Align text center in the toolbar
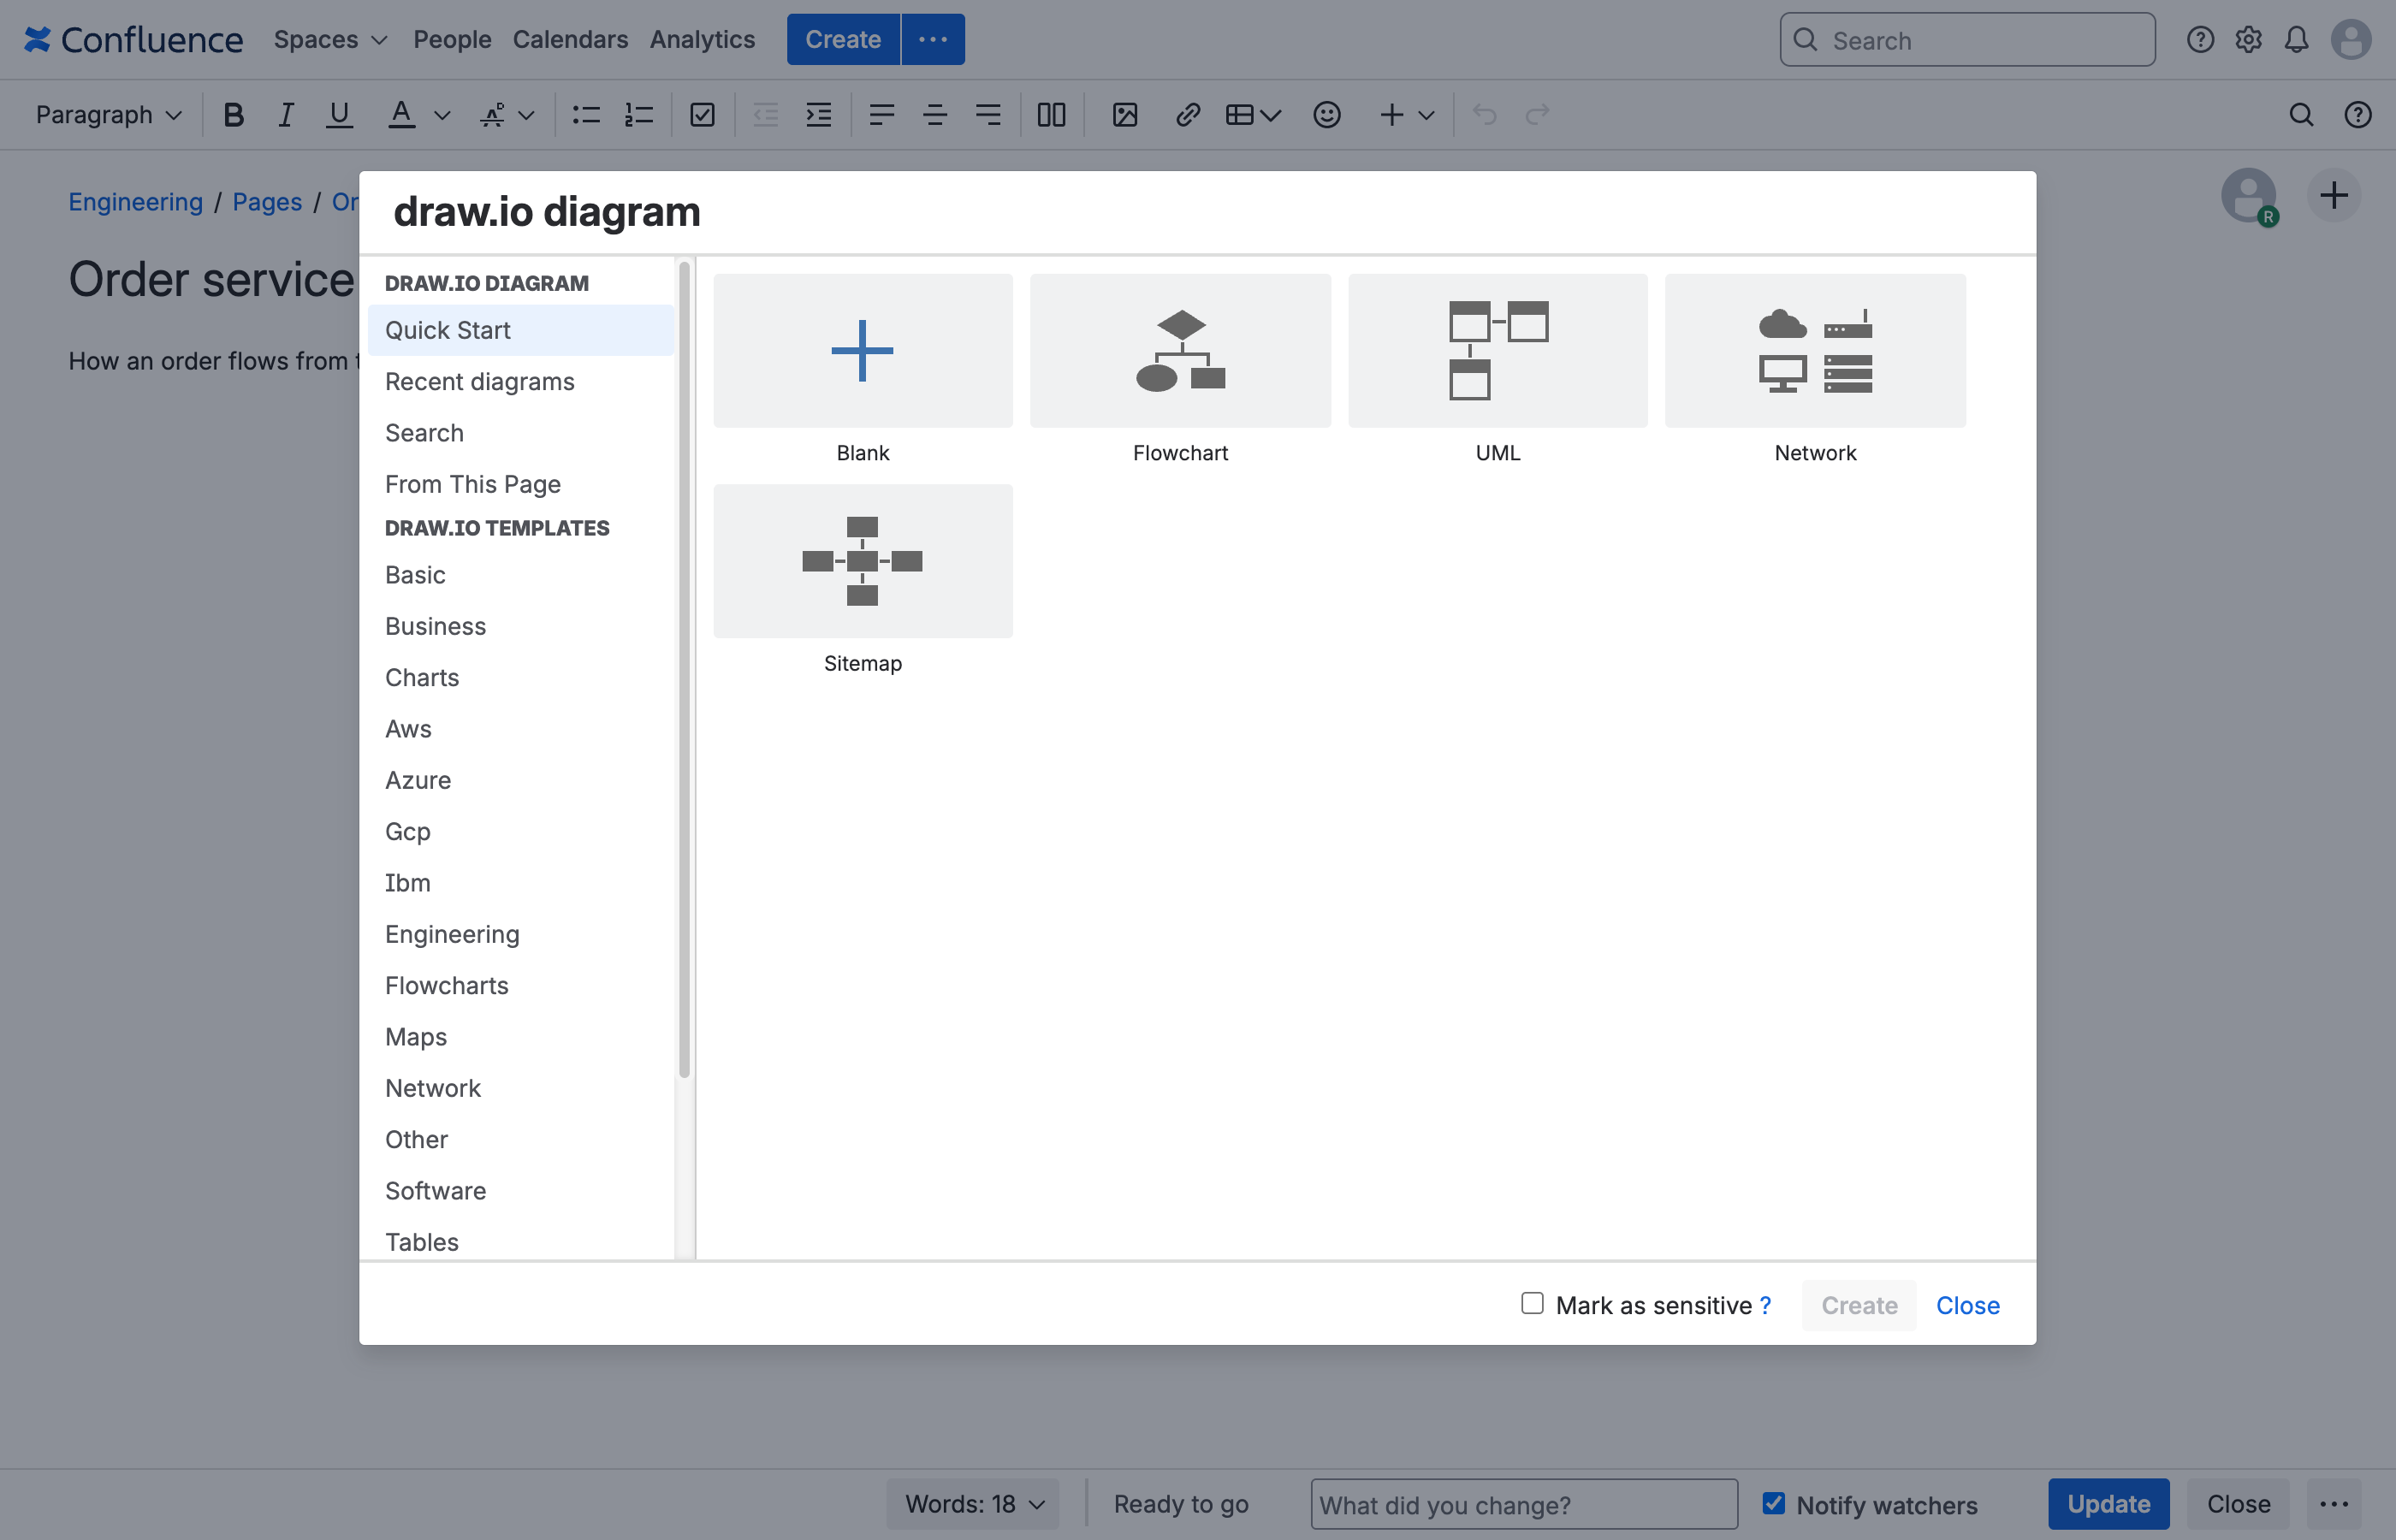This screenshot has width=2396, height=1540. [x=935, y=115]
